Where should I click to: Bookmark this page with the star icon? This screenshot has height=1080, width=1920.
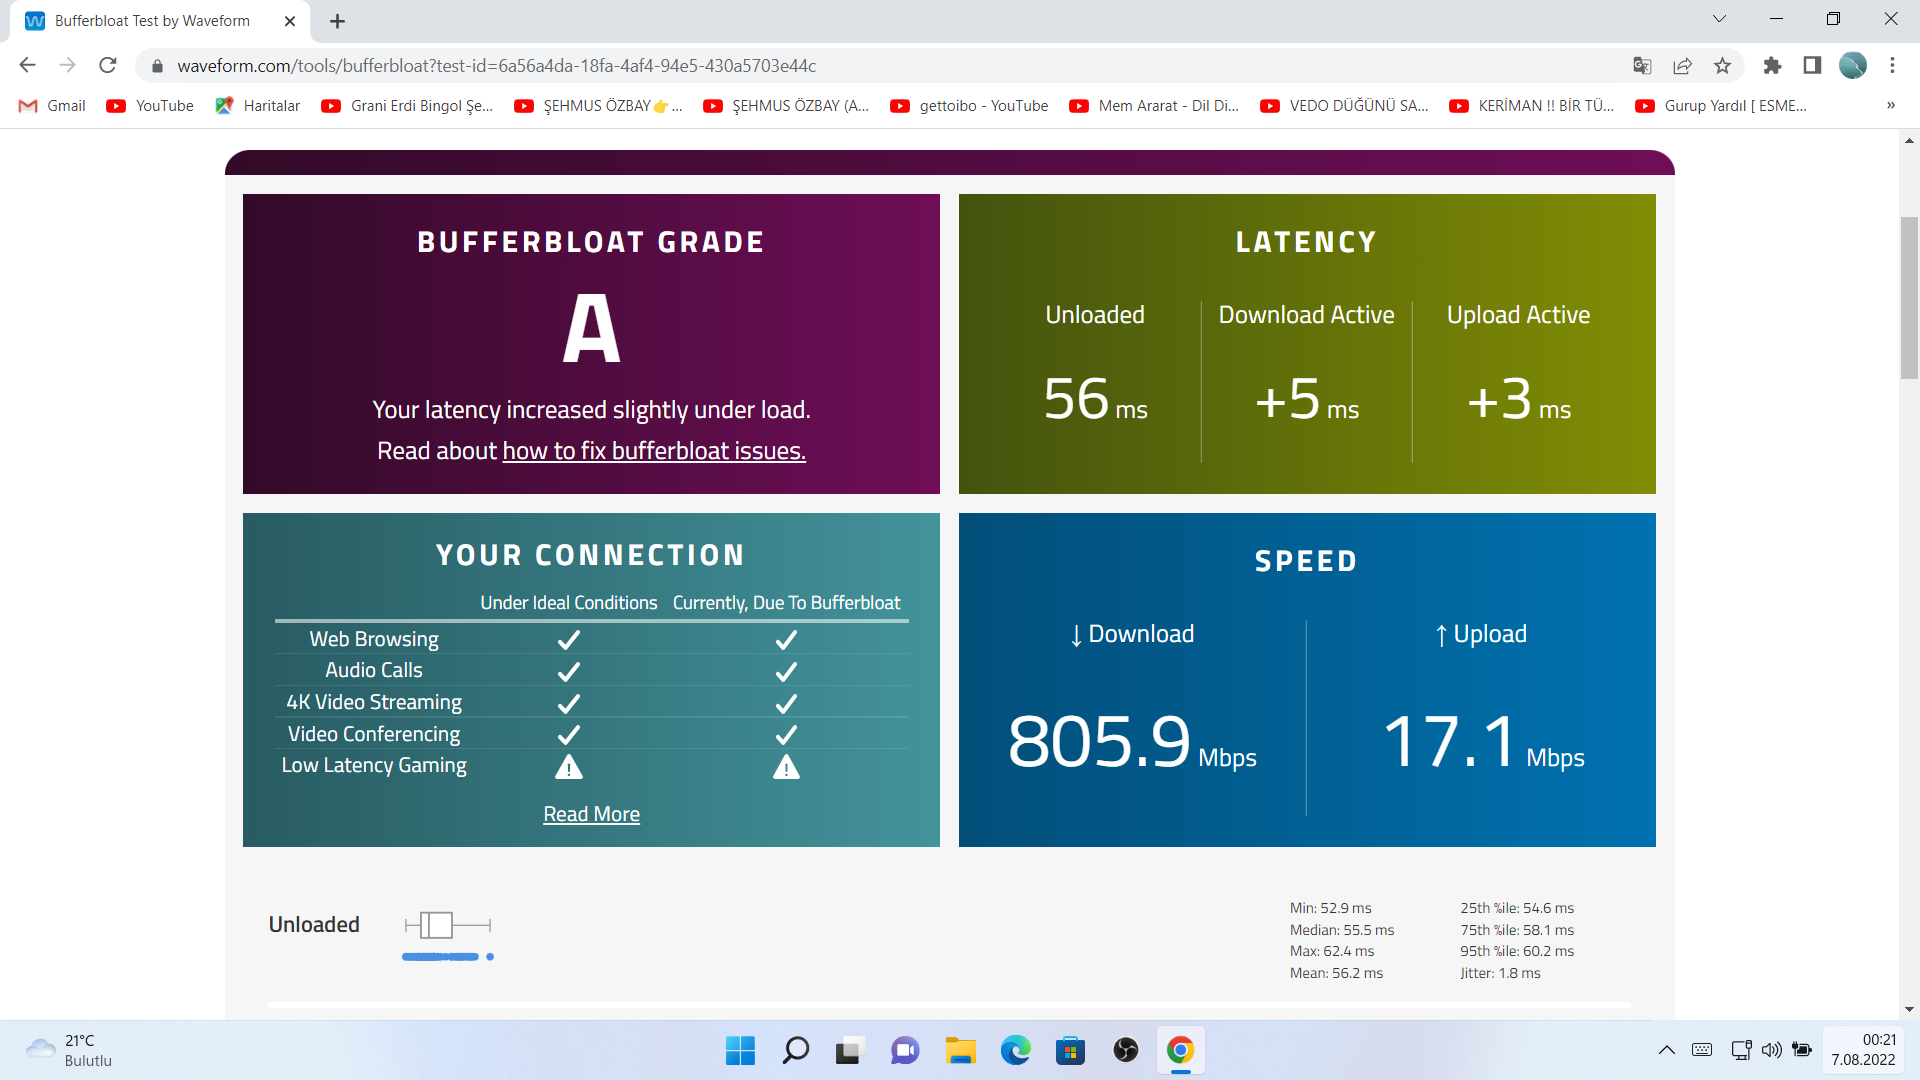tap(1722, 66)
